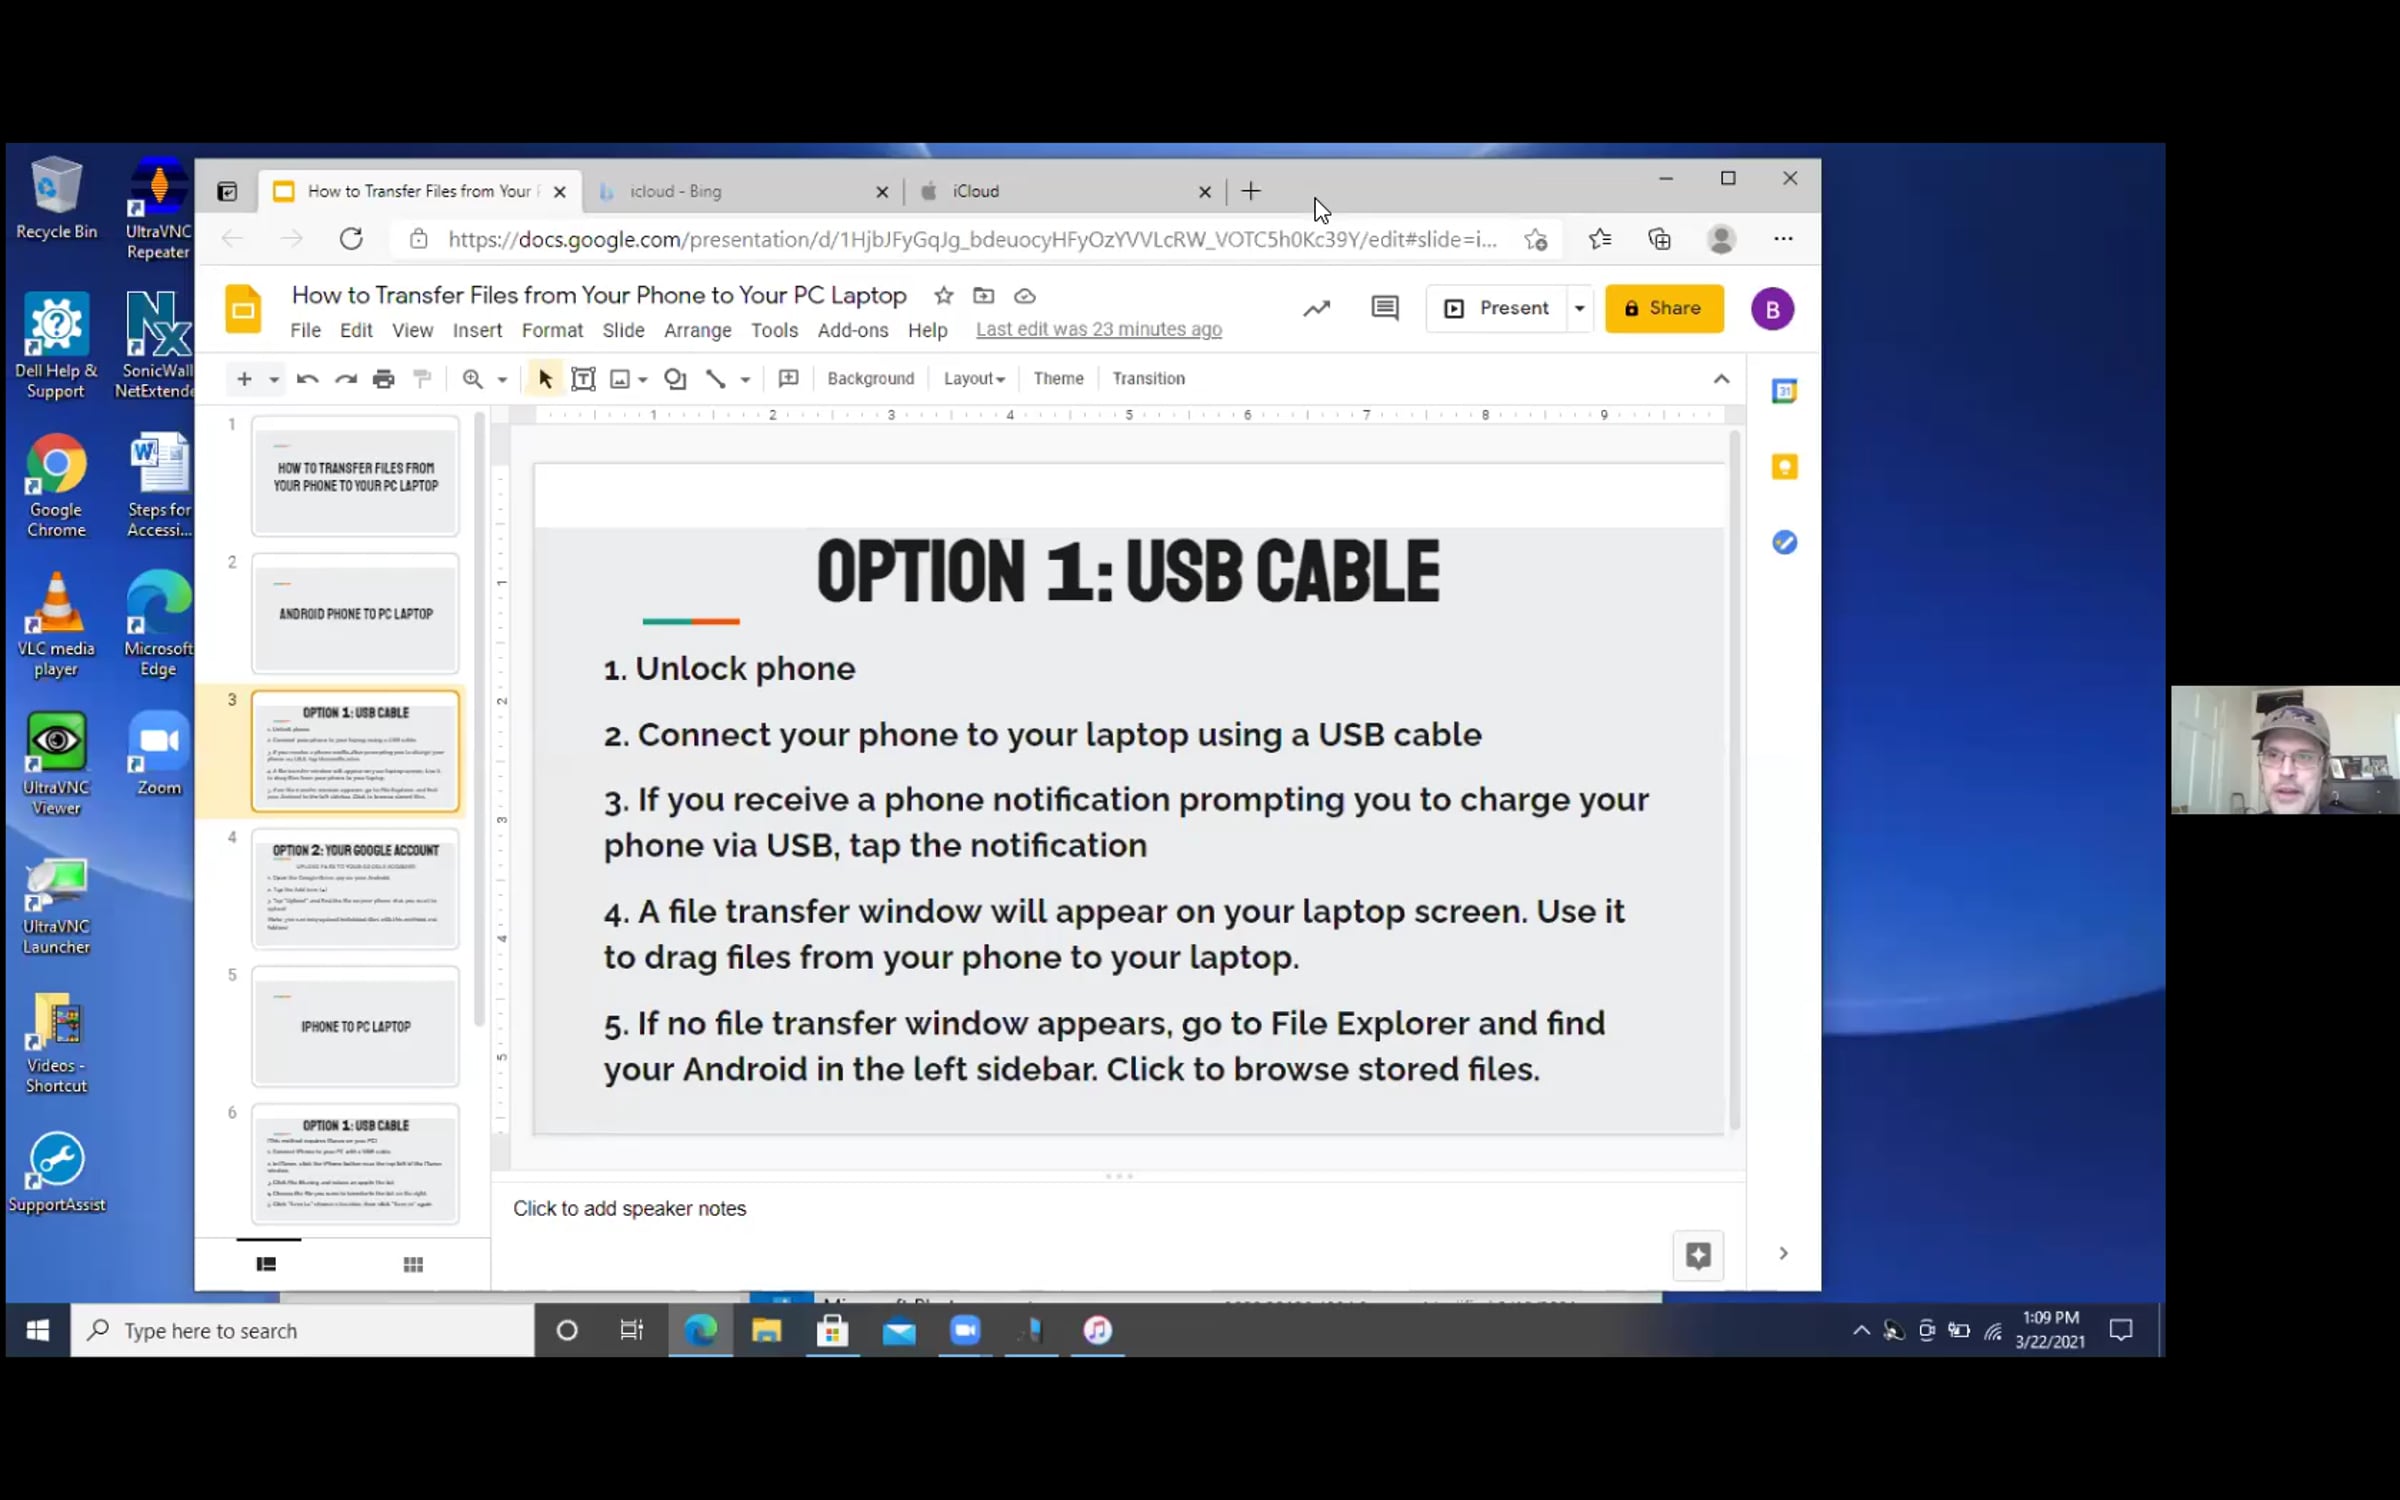Click the yellow Share button
Image resolution: width=2400 pixels, height=1500 pixels.
(x=1663, y=308)
